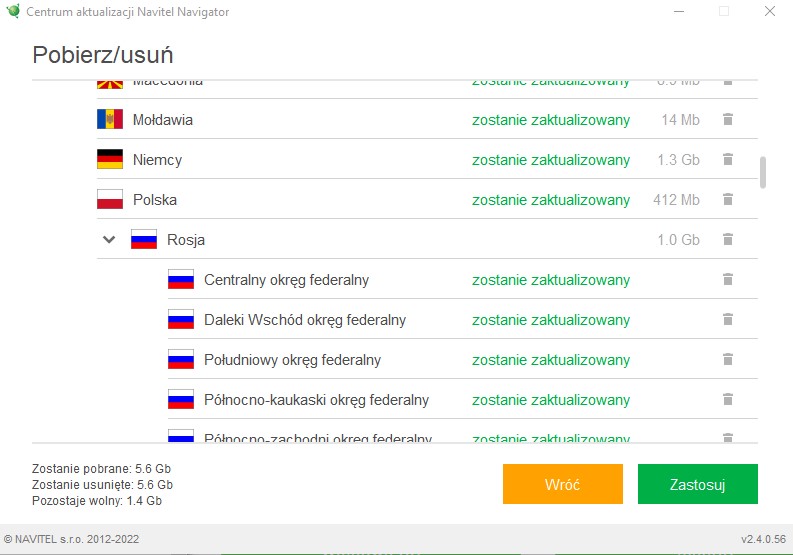The height and width of the screenshot is (555, 793).
Task: Remove Południowy okręg federalny map
Action: click(x=728, y=360)
